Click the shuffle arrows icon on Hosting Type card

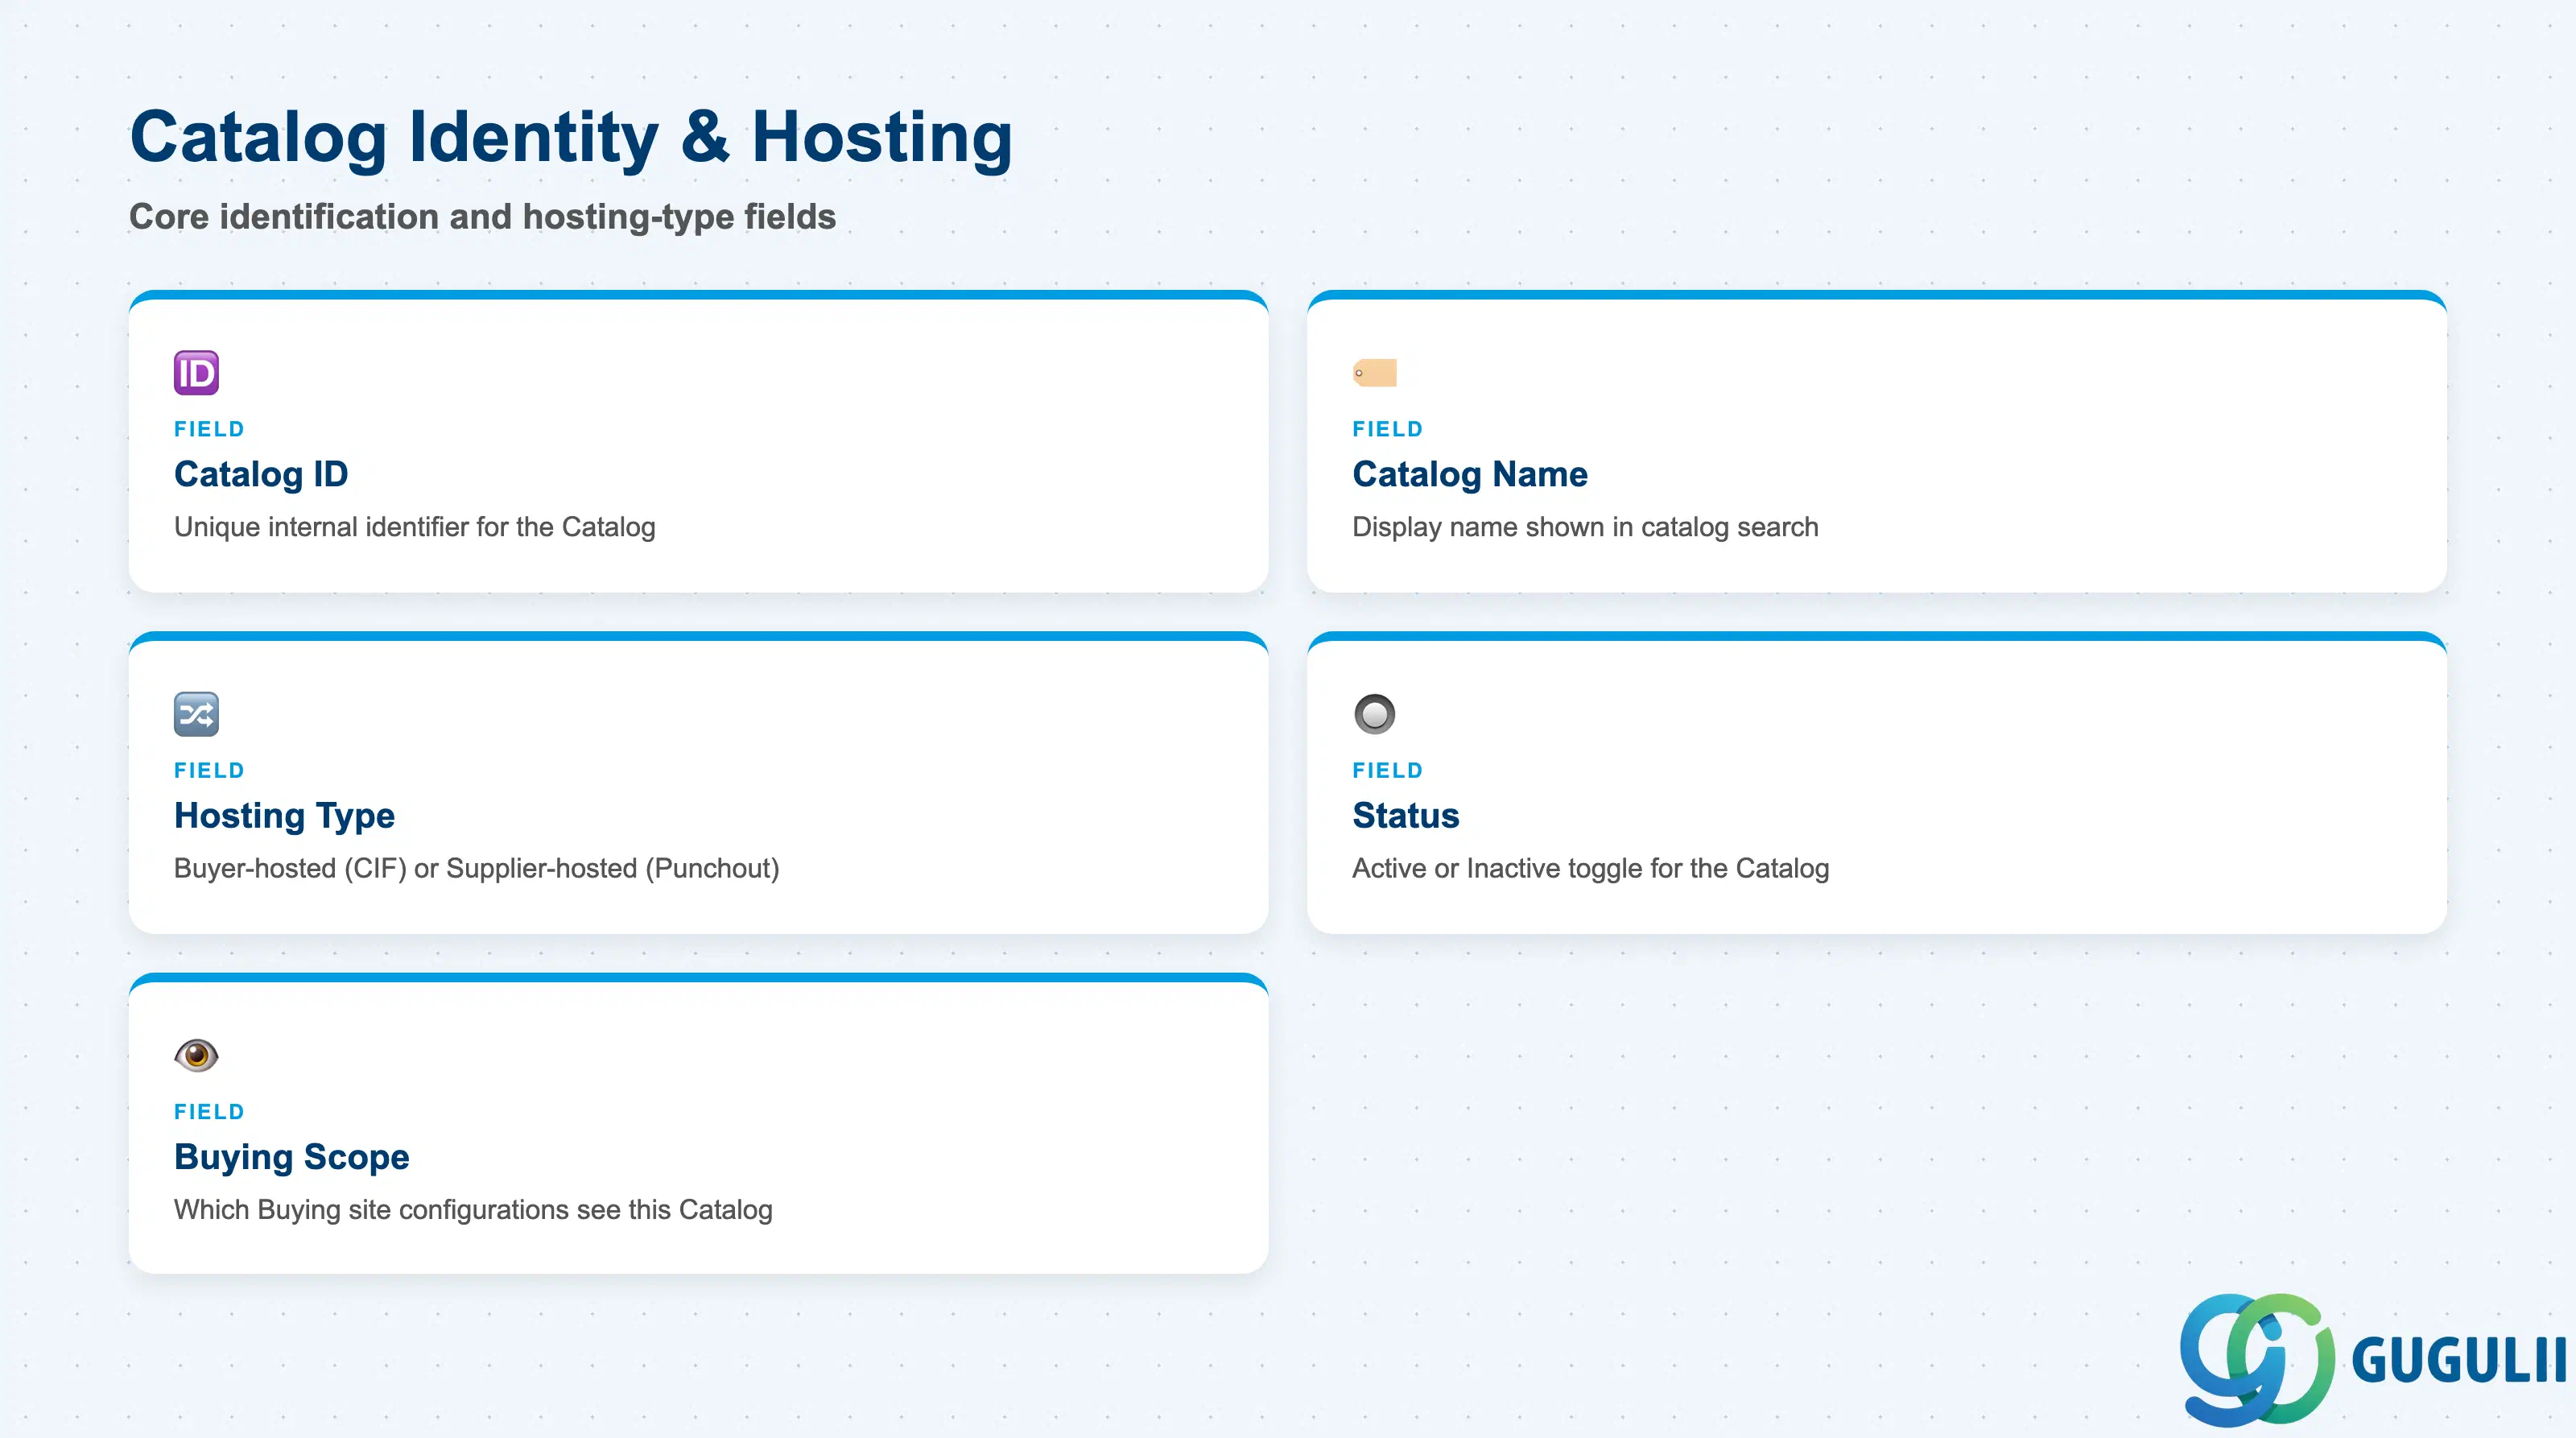tap(196, 714)
